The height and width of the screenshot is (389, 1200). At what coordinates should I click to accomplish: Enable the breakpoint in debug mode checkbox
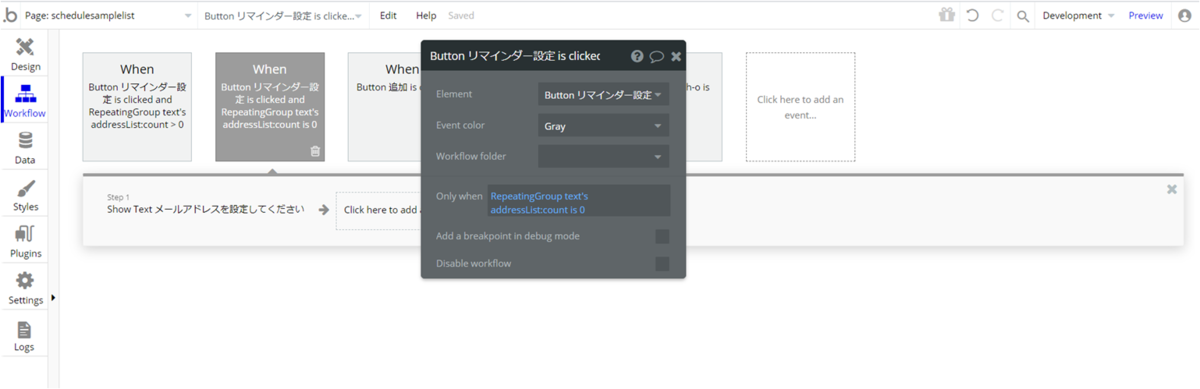tap(662, 236)
